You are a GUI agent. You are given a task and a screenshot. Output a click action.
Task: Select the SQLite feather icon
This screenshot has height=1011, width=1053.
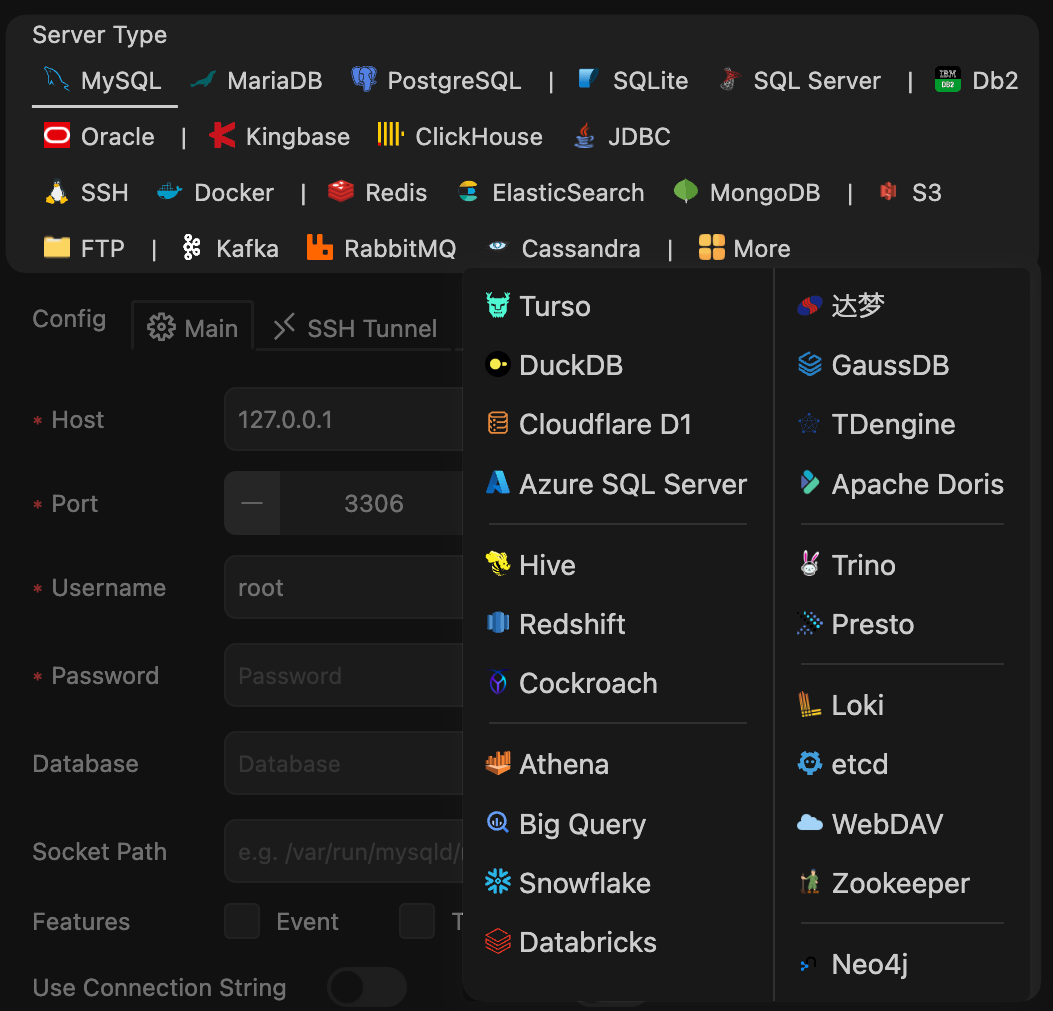(588, 79)
